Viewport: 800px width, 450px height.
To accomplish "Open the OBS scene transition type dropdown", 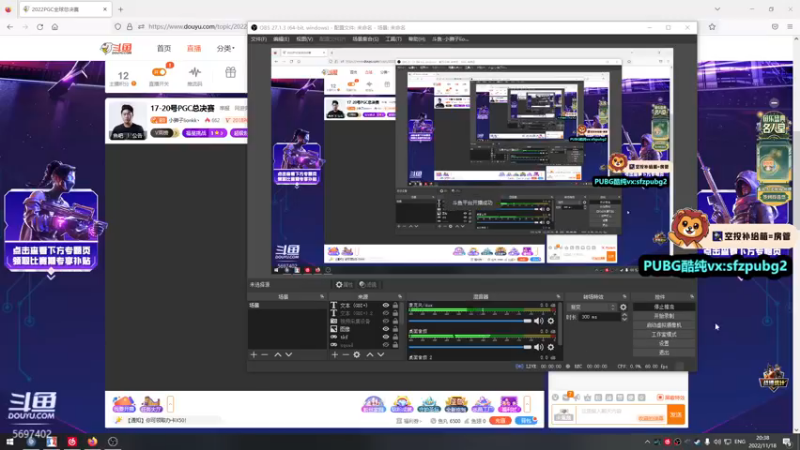I will [x=592, y=307].
